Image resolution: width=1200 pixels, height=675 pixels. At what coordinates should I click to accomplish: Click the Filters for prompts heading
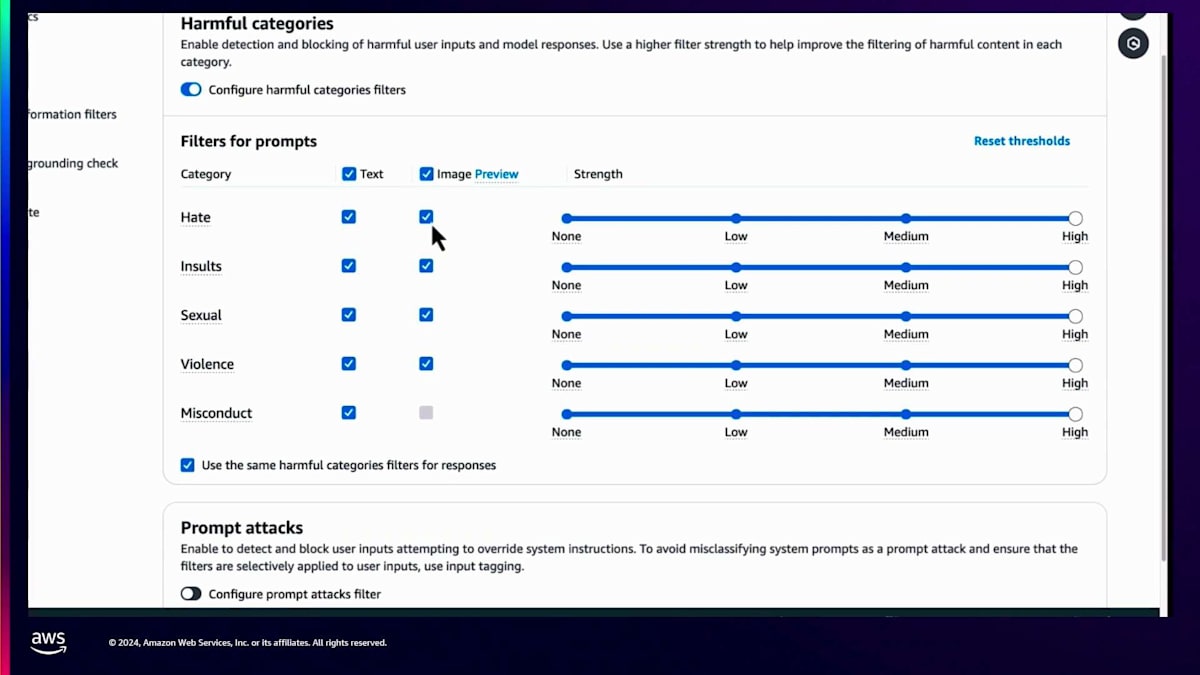249,141
